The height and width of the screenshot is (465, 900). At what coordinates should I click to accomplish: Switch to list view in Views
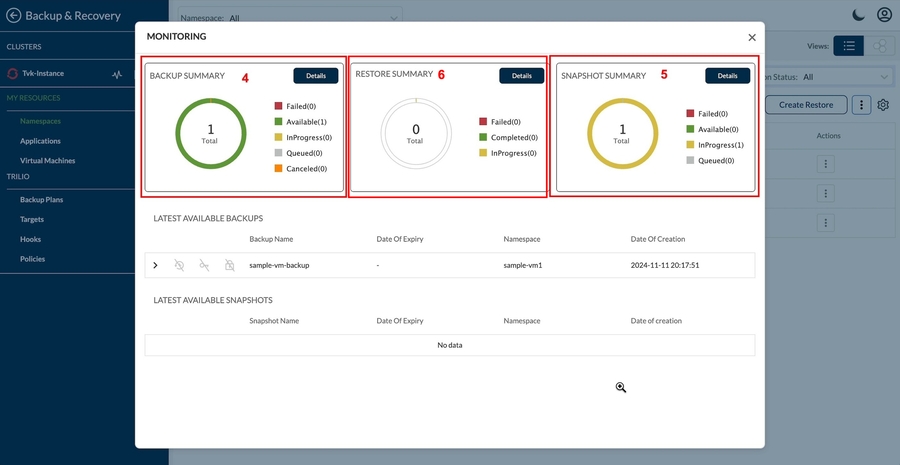849,46
